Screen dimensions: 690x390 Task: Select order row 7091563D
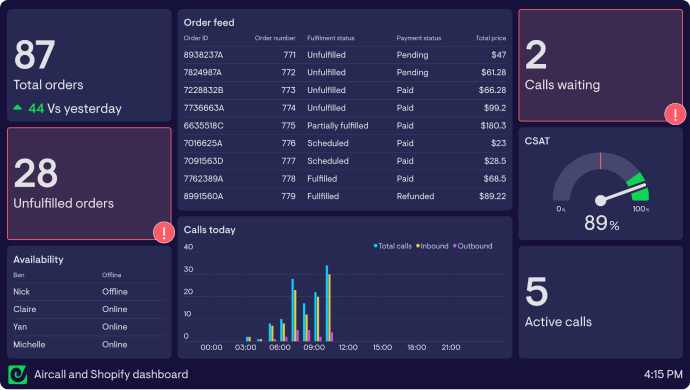(345, 161)
